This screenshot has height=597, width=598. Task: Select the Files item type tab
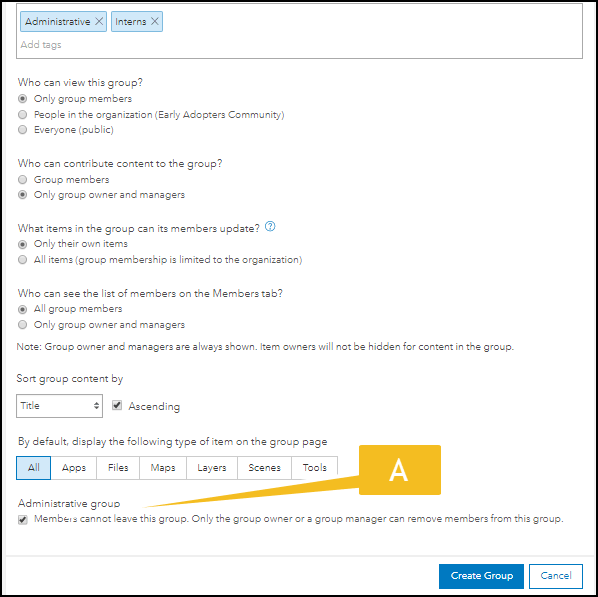tap(118, 468)
